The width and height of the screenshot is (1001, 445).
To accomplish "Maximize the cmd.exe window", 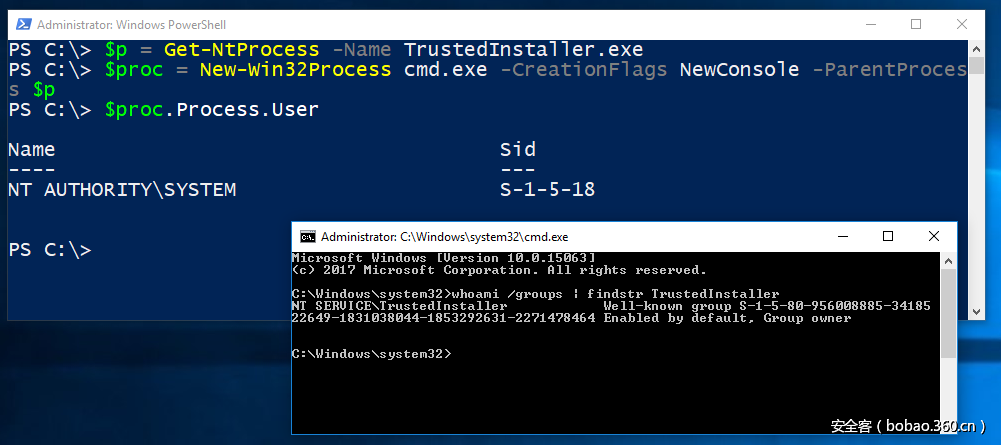I will [887, 237].
